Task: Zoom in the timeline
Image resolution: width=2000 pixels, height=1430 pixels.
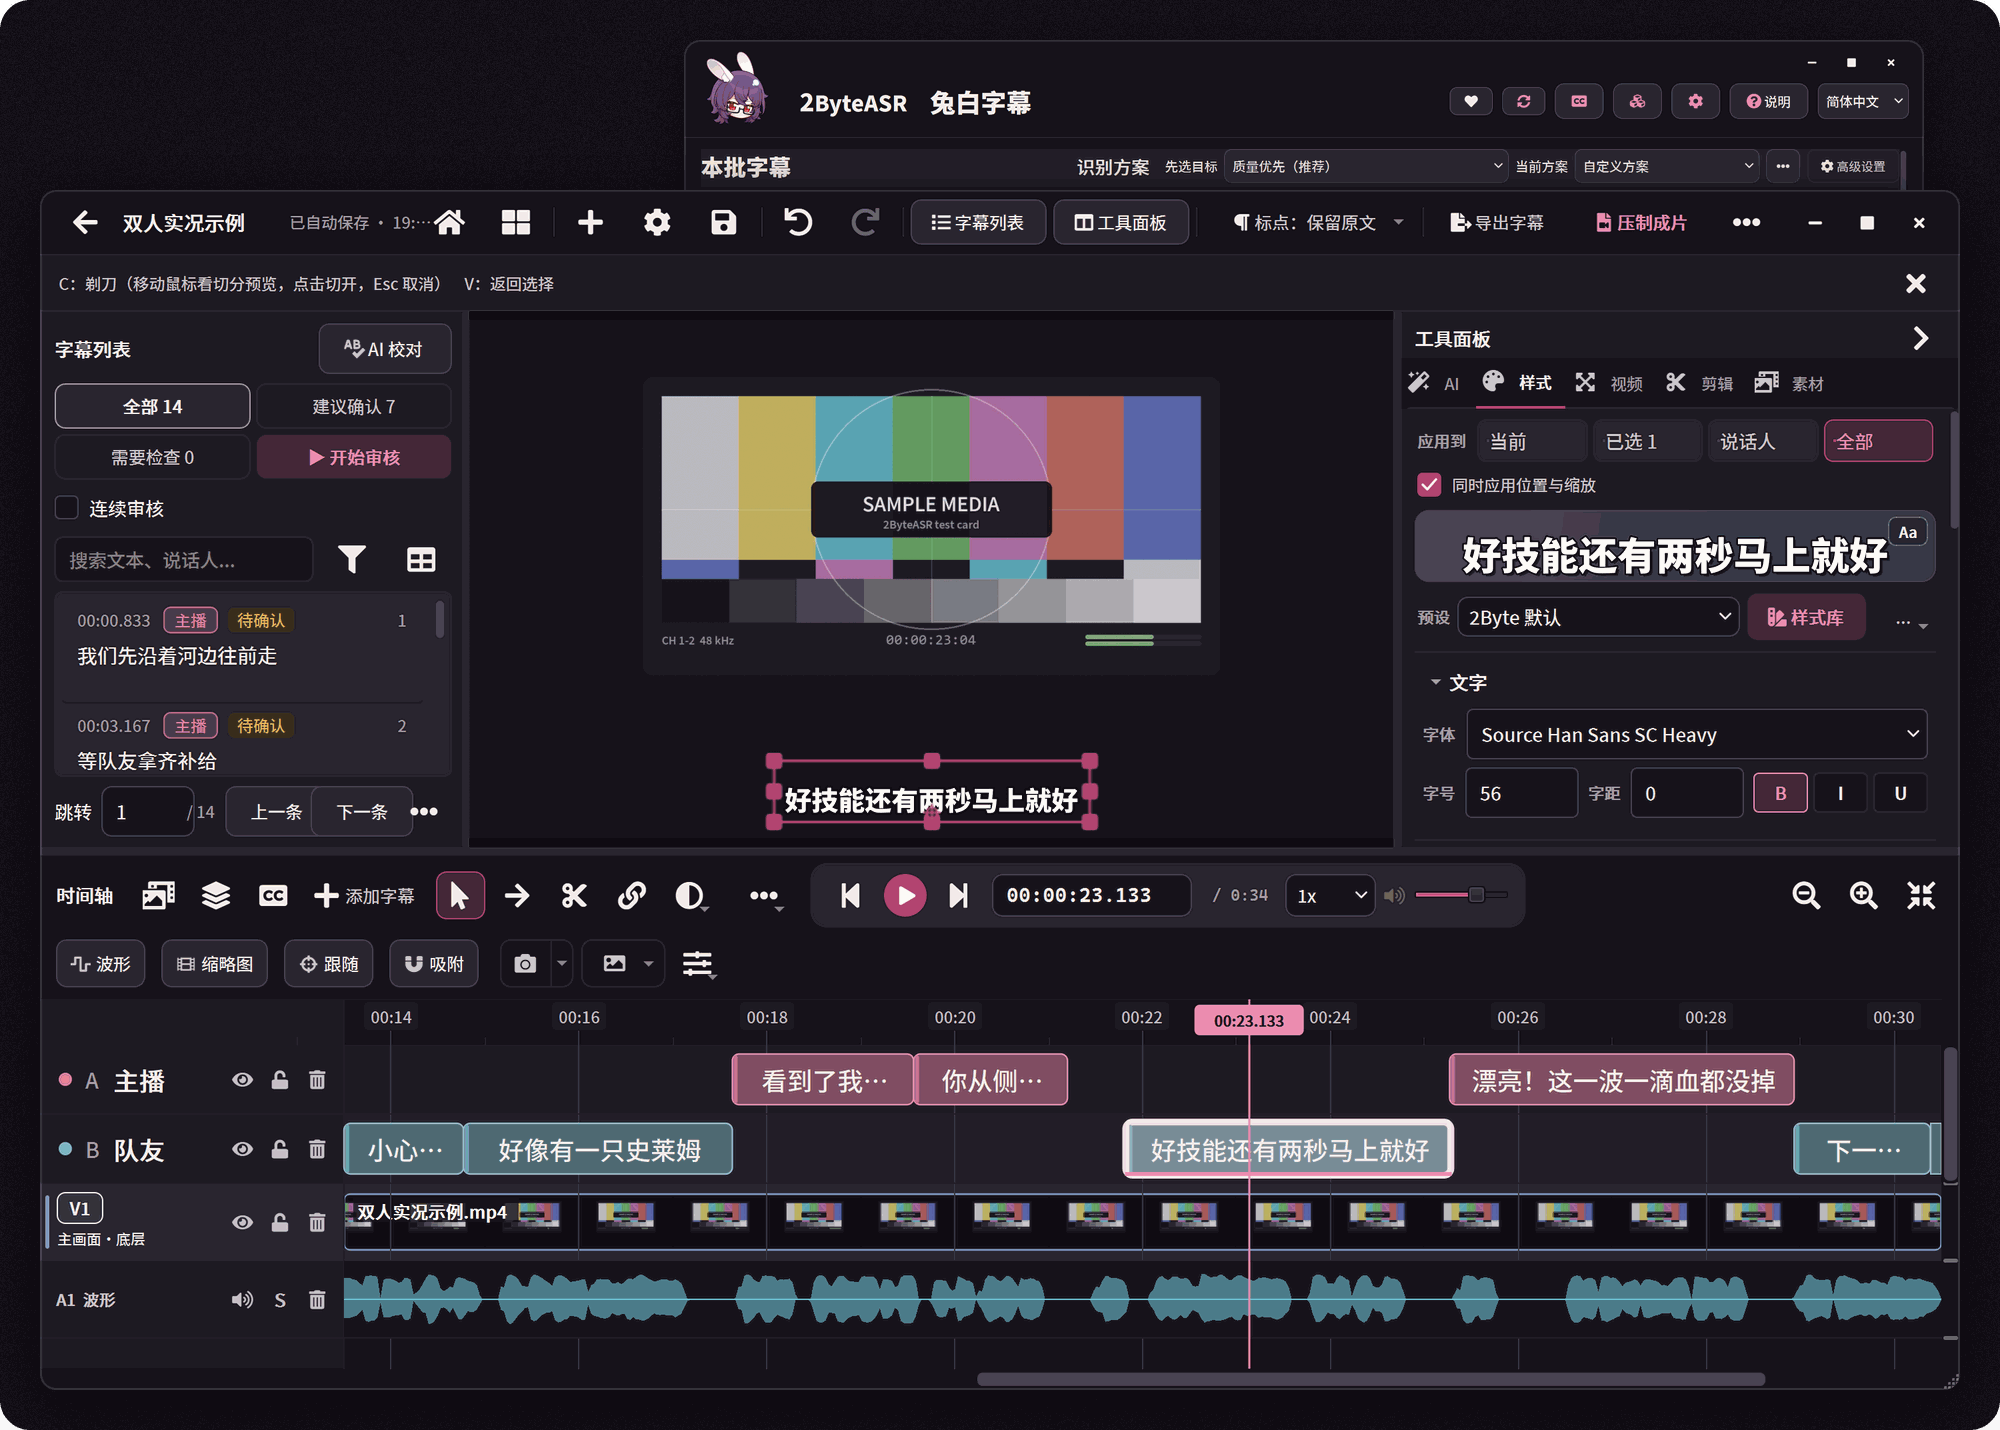Action: coord(1863,895)
